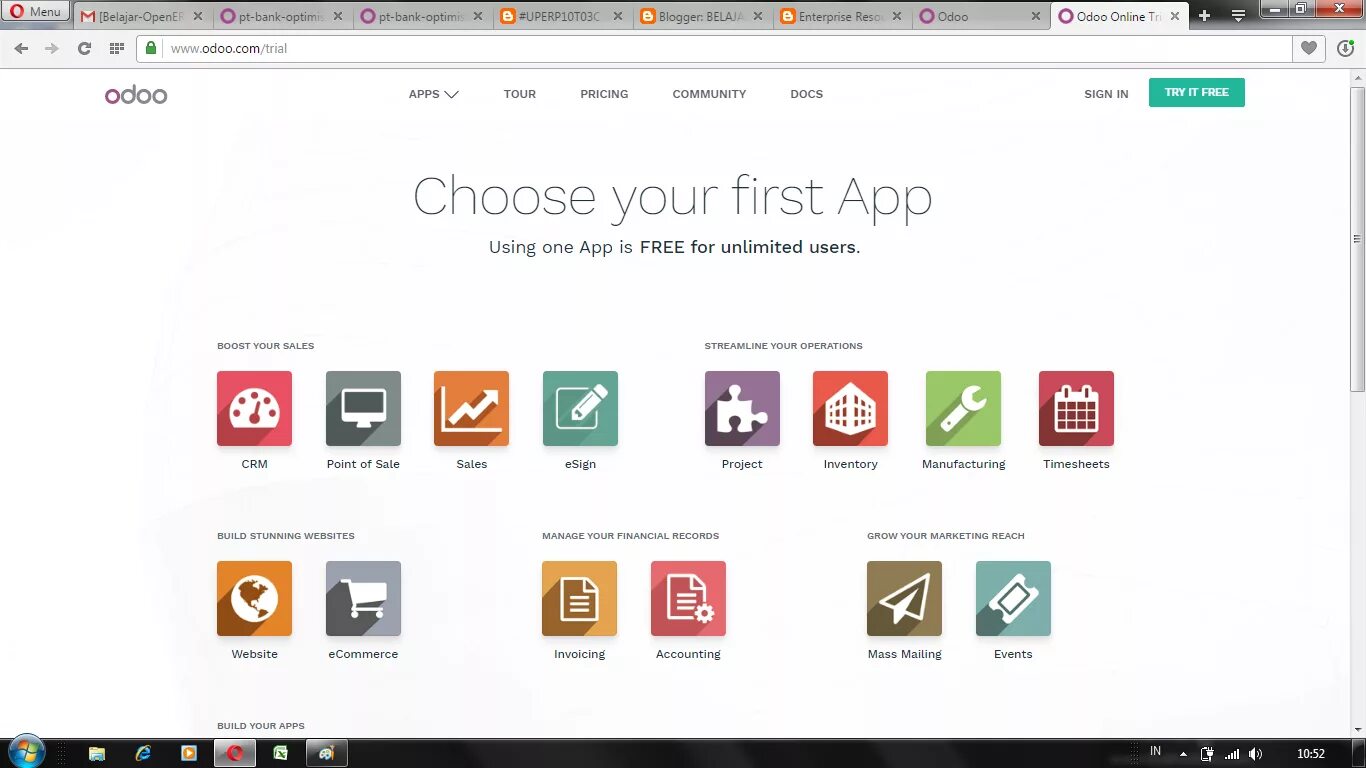Click the volume icon in system tray

(1256, 754)
